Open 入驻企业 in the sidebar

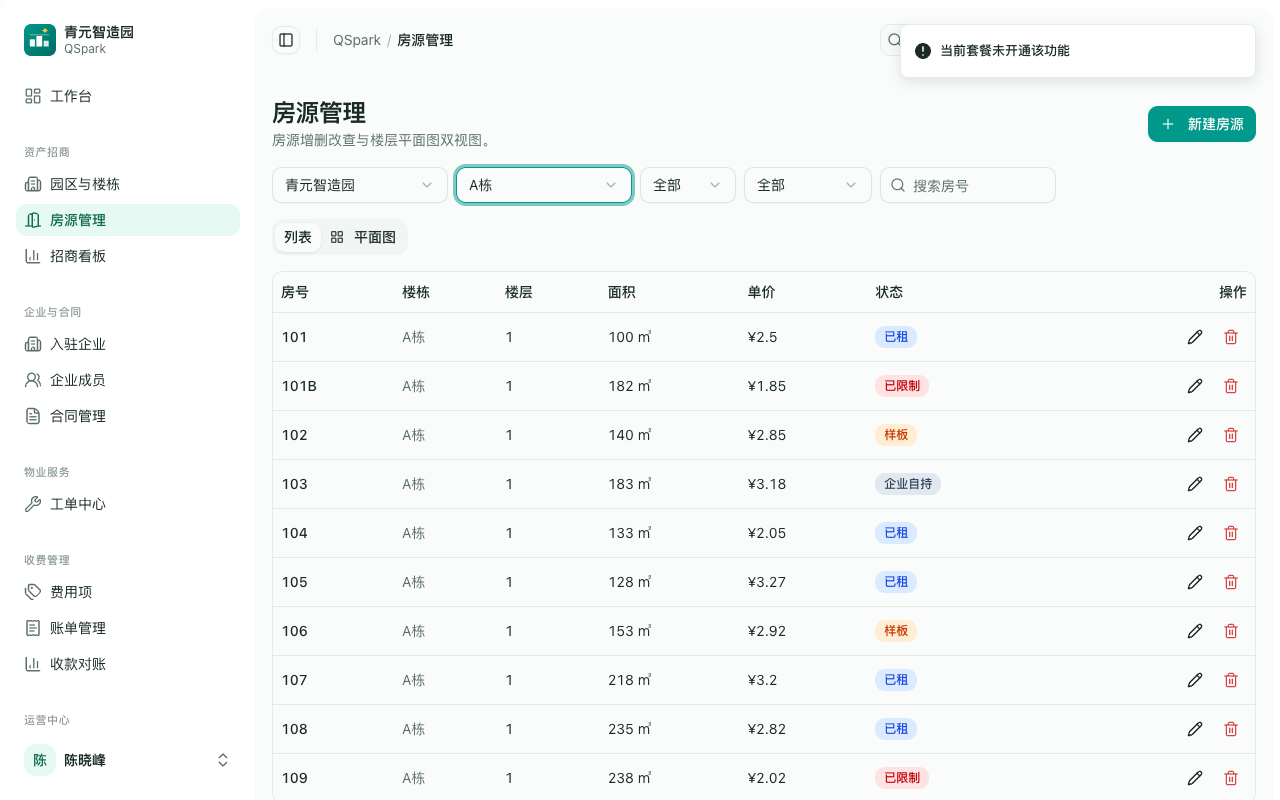[128, 344]
